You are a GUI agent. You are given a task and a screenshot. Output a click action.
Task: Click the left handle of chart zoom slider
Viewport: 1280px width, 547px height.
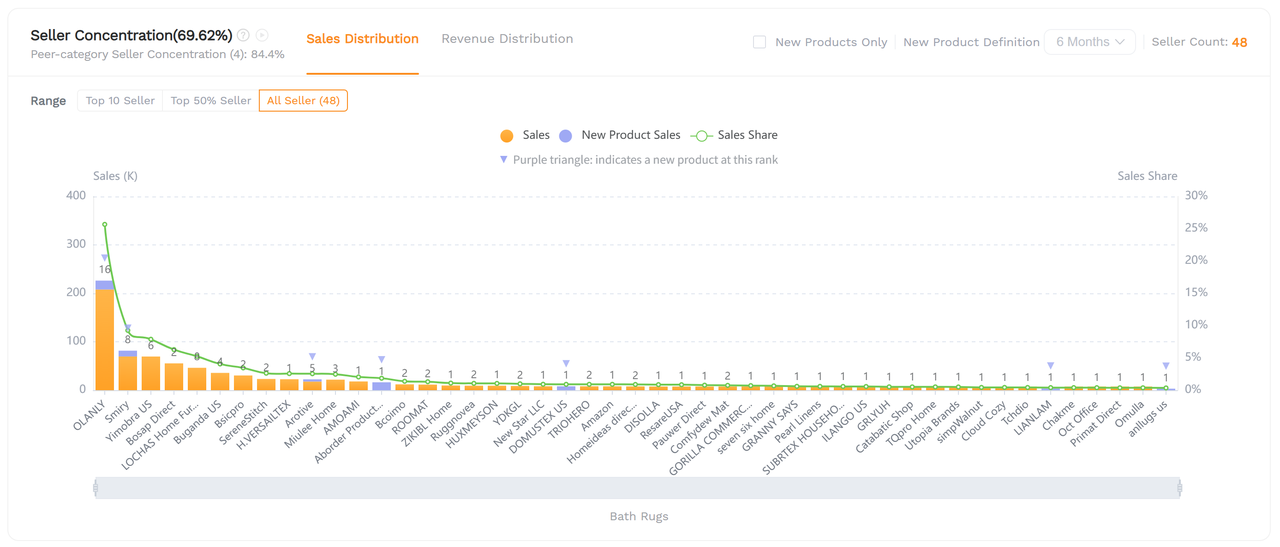tap(96, 488)
